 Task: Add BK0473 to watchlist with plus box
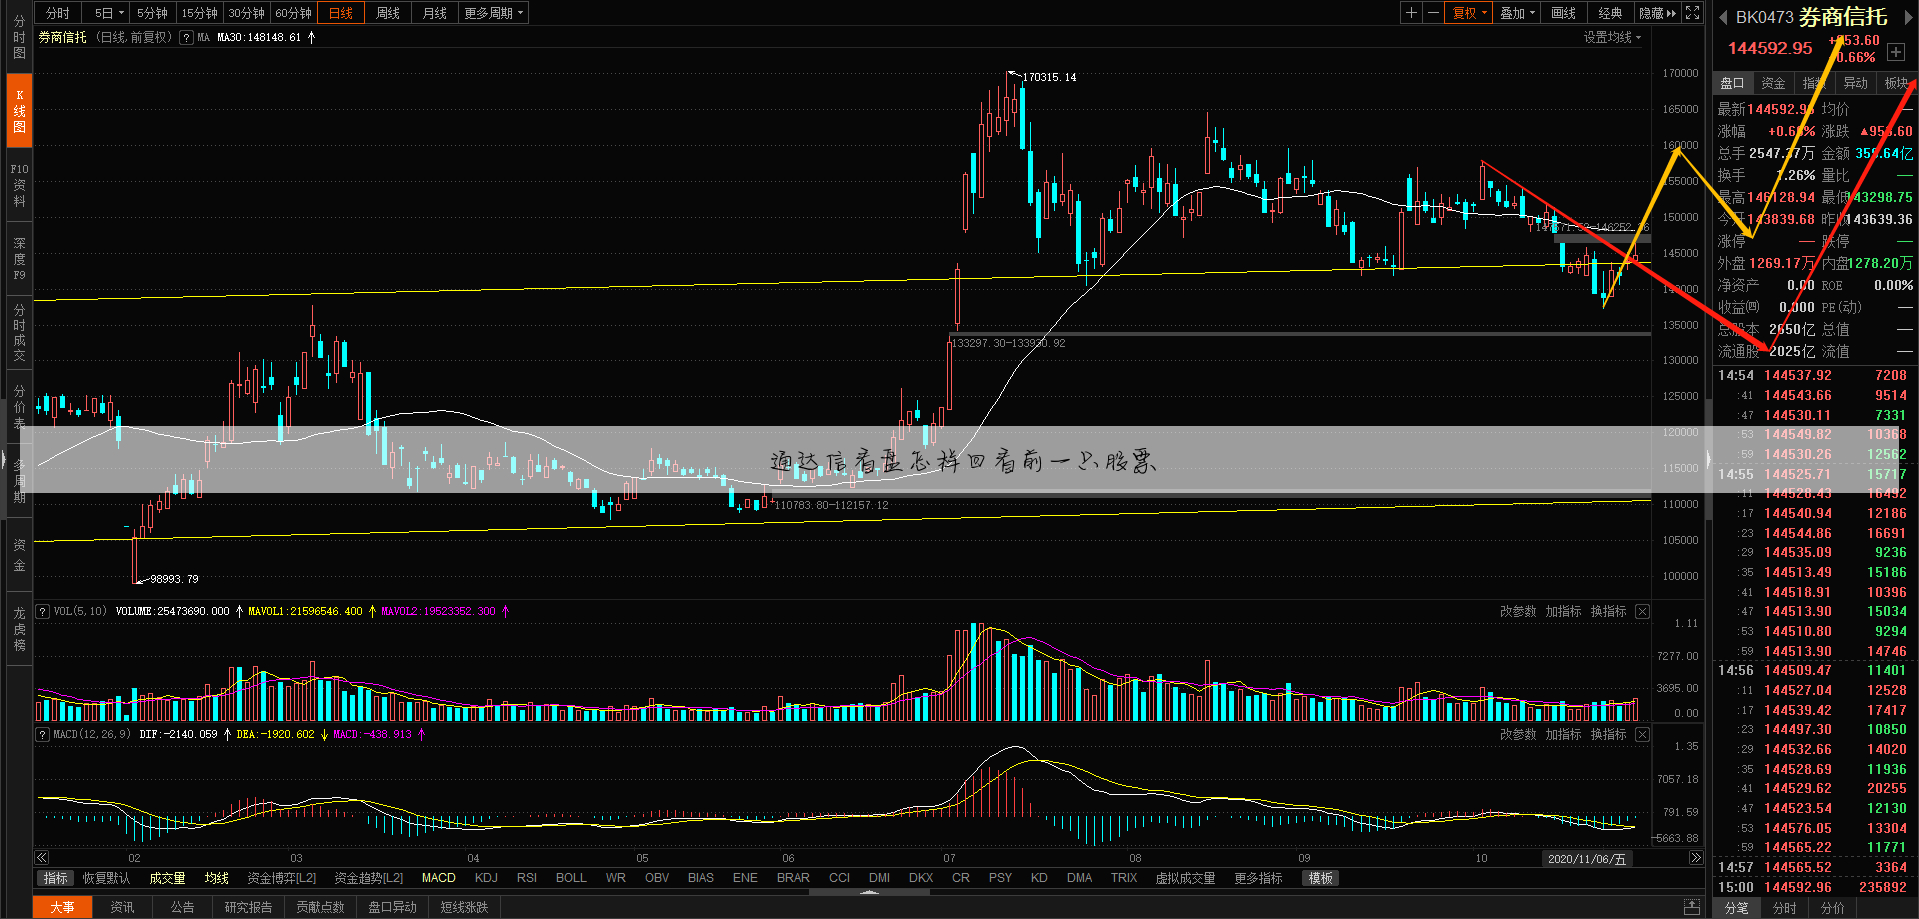pos(1896,52)
